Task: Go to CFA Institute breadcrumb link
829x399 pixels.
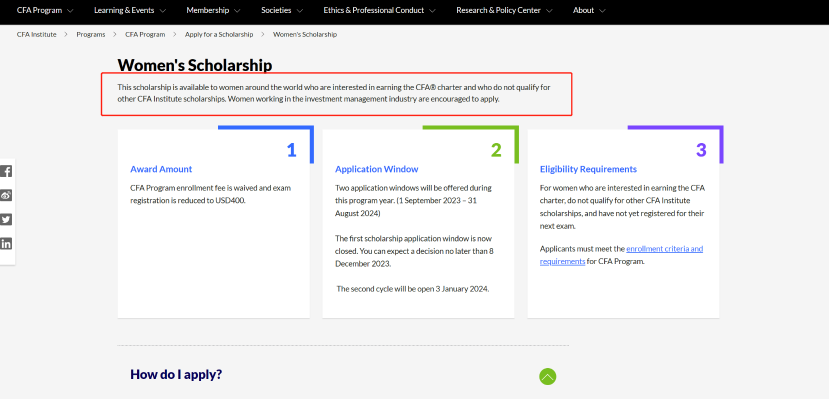Action: click(36, 34)
